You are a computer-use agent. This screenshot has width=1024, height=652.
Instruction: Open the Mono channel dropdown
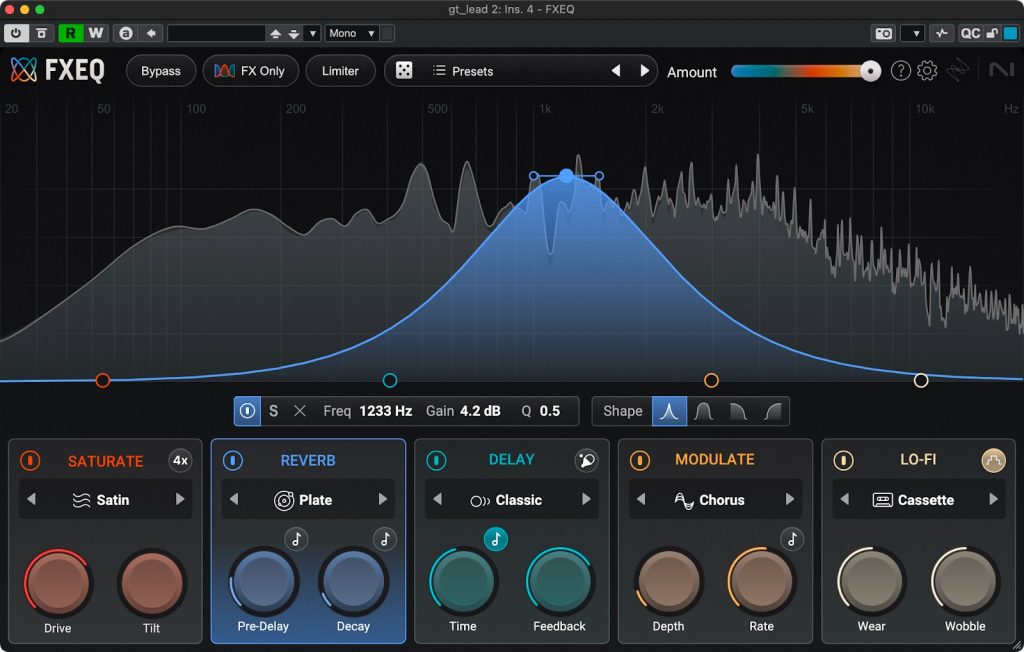pyautogui.click(x=352, y=33)
